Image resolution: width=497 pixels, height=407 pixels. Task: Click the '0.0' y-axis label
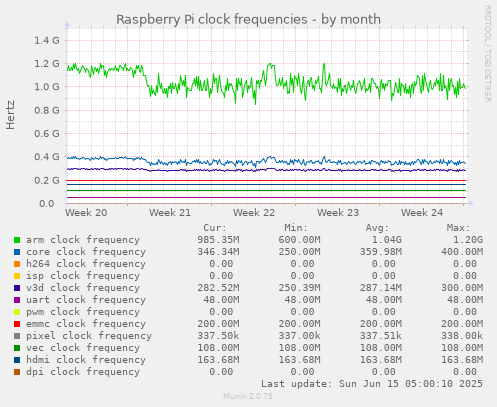(47, 204)
